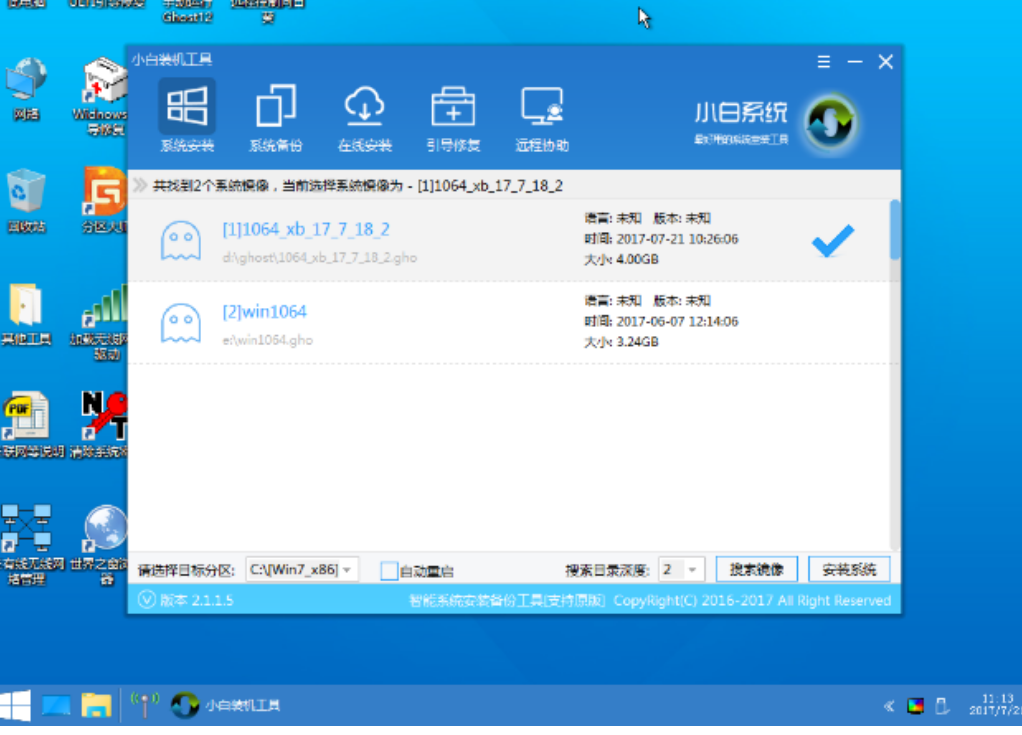Open the 加载无线网驱动 desktop icon

100,322
